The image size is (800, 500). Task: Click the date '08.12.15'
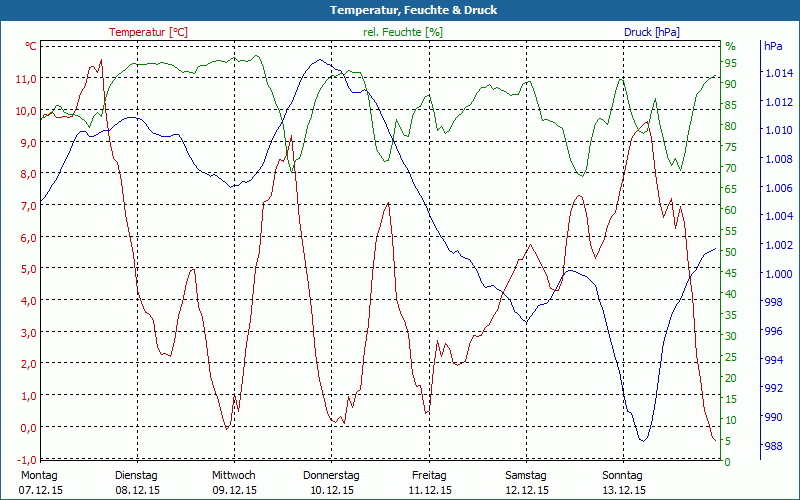138,490
